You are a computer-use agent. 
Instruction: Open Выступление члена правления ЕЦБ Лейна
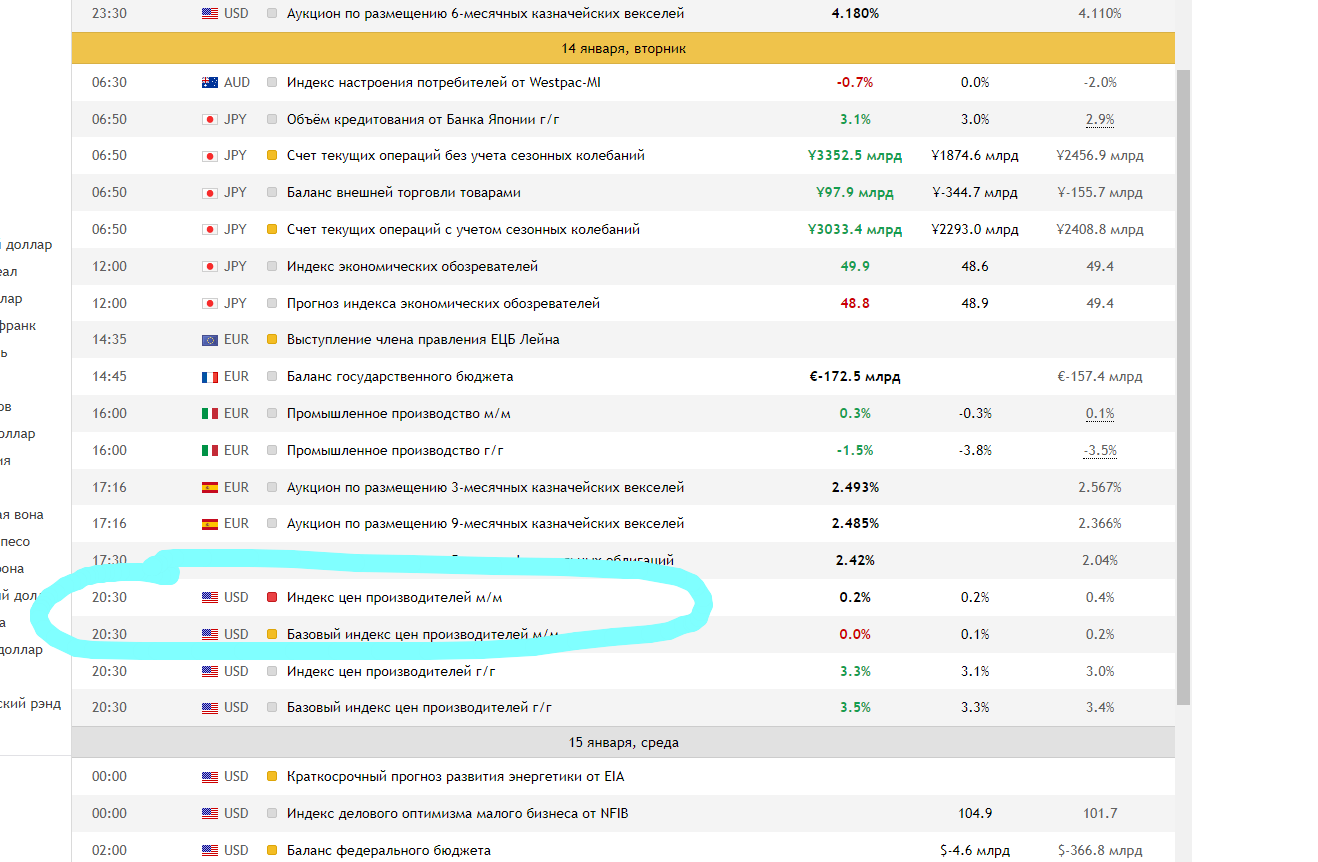pos(423,339)
